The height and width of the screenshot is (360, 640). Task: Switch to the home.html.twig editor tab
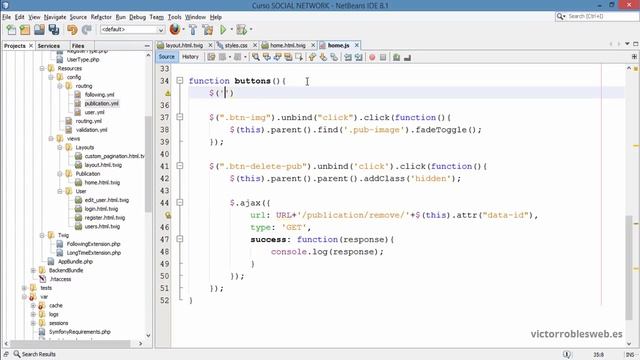coord(288,45)
